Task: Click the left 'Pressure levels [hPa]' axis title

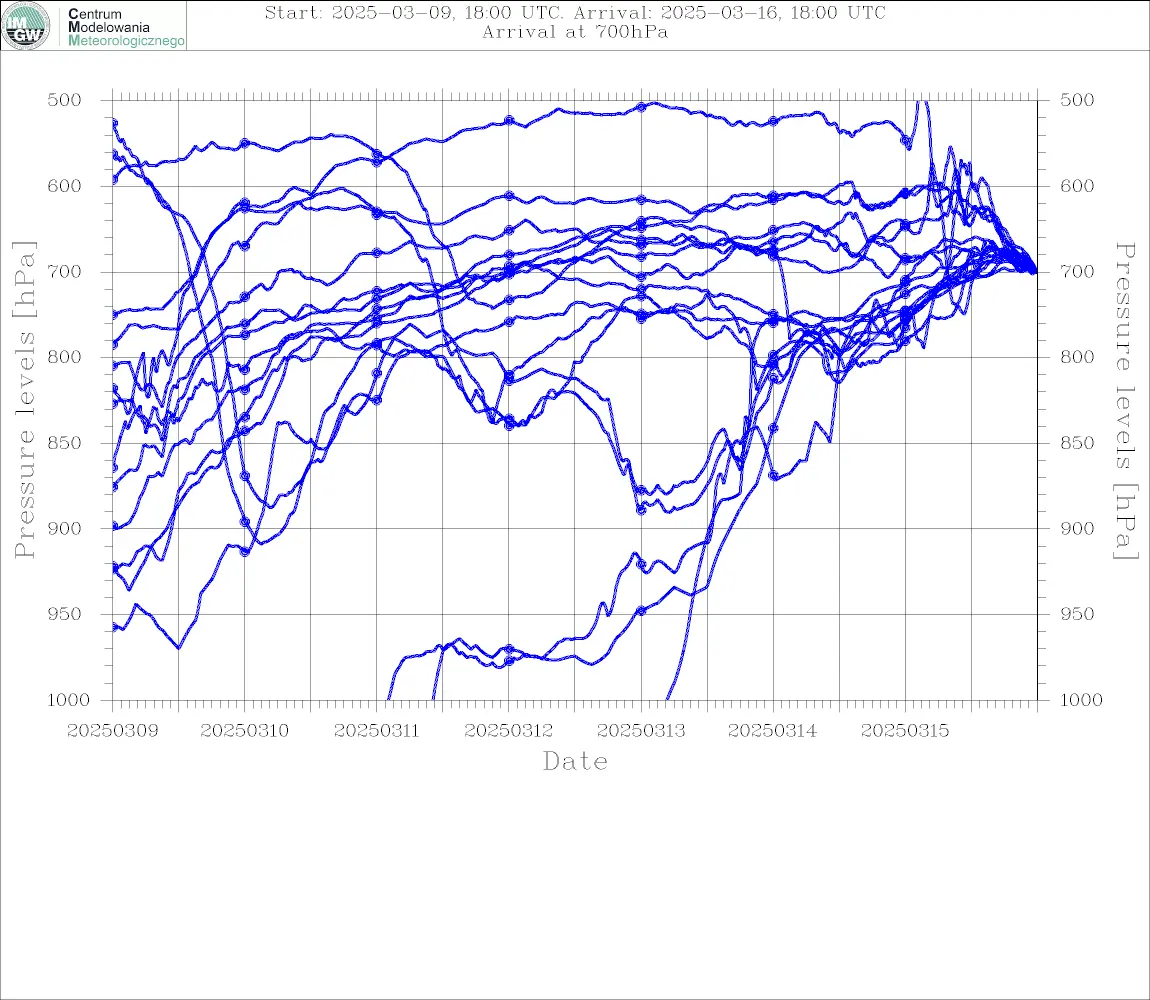Action: [x=24, y=400]
